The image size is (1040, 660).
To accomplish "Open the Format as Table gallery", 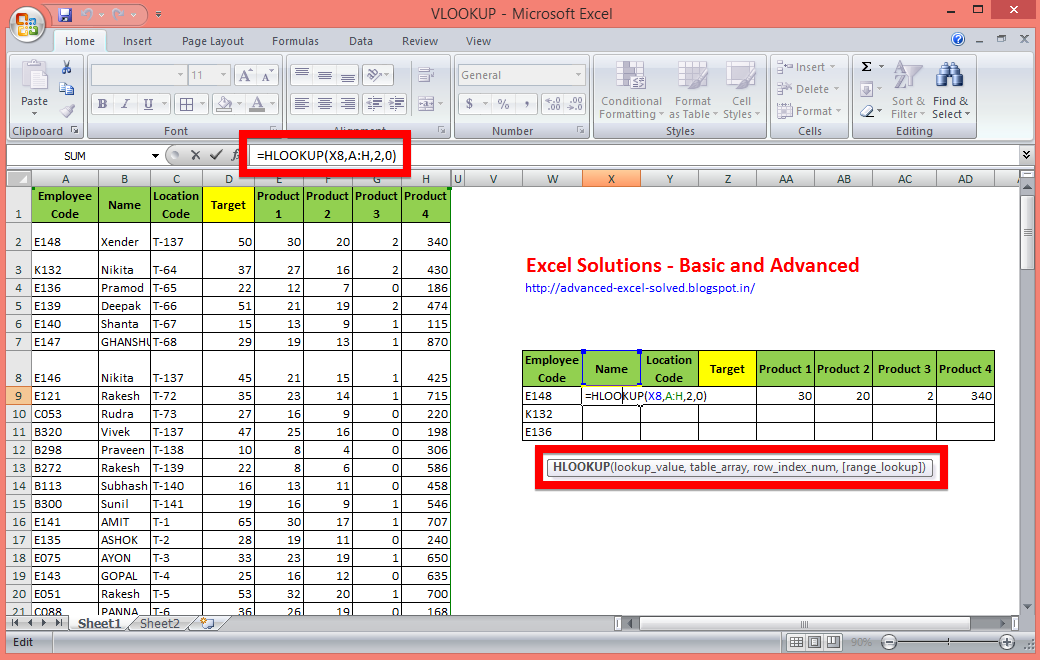I will point(693,90).
